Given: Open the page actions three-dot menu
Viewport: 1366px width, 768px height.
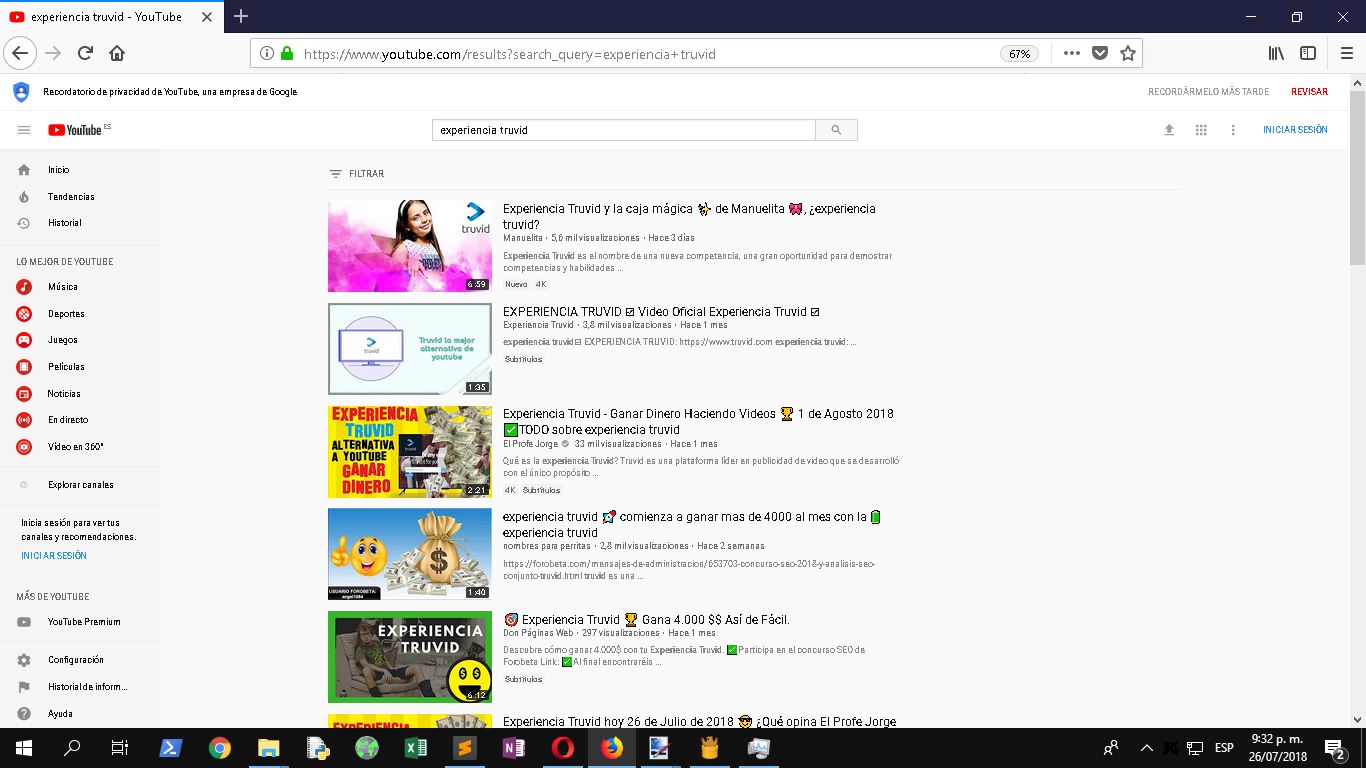Looking at the screenshot, I should pos(1071,54).
